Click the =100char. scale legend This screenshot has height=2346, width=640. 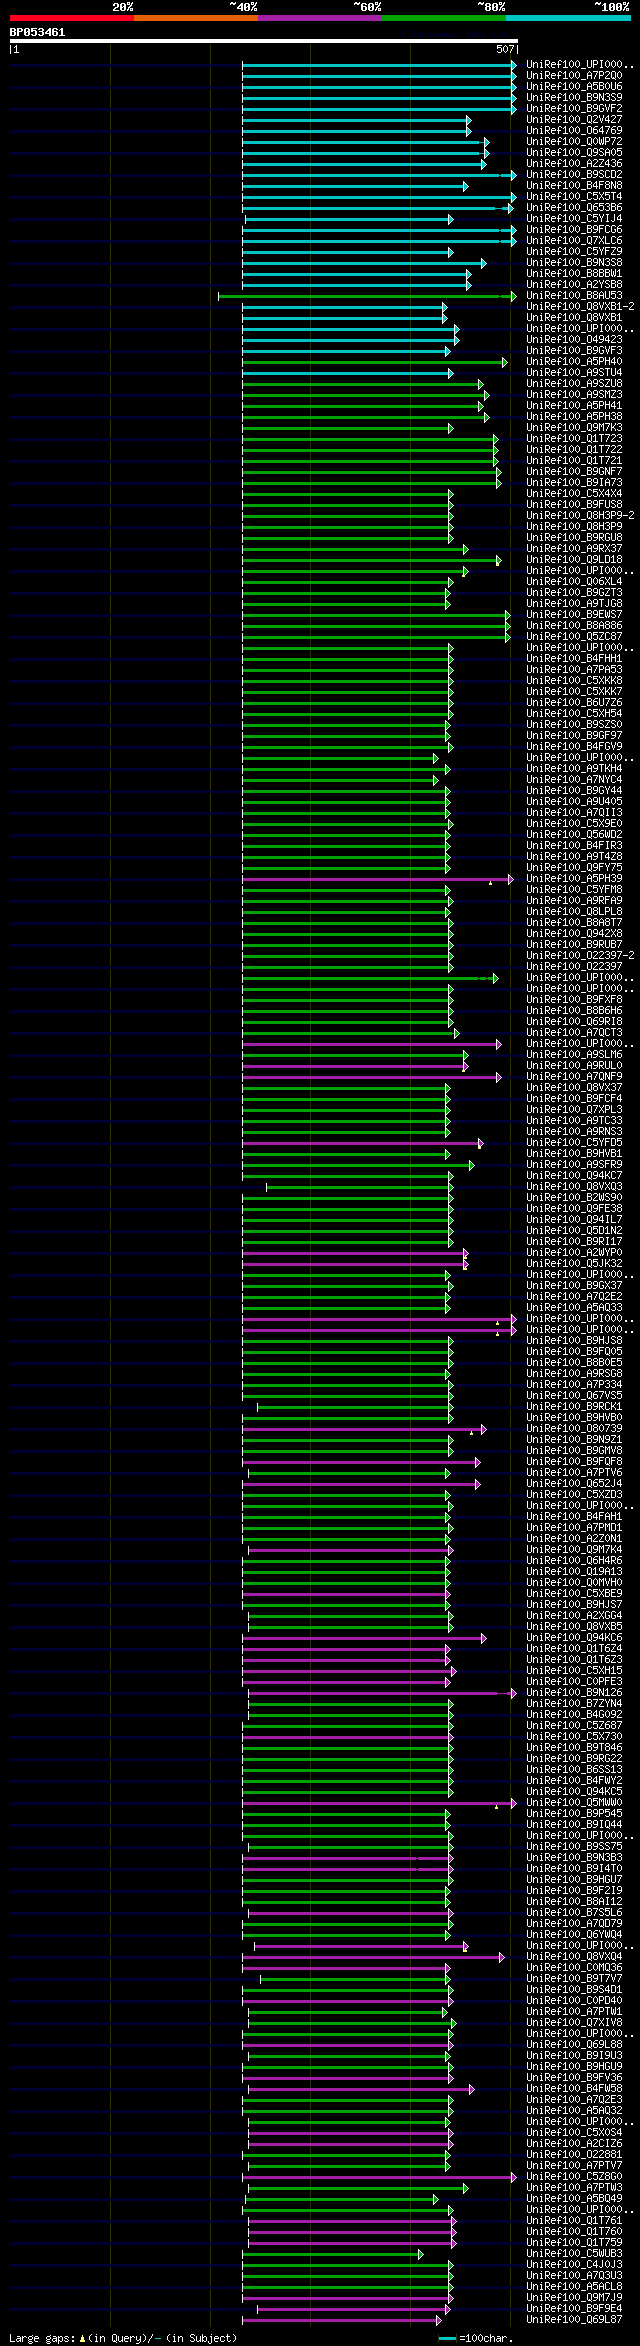coord(476,2338)
